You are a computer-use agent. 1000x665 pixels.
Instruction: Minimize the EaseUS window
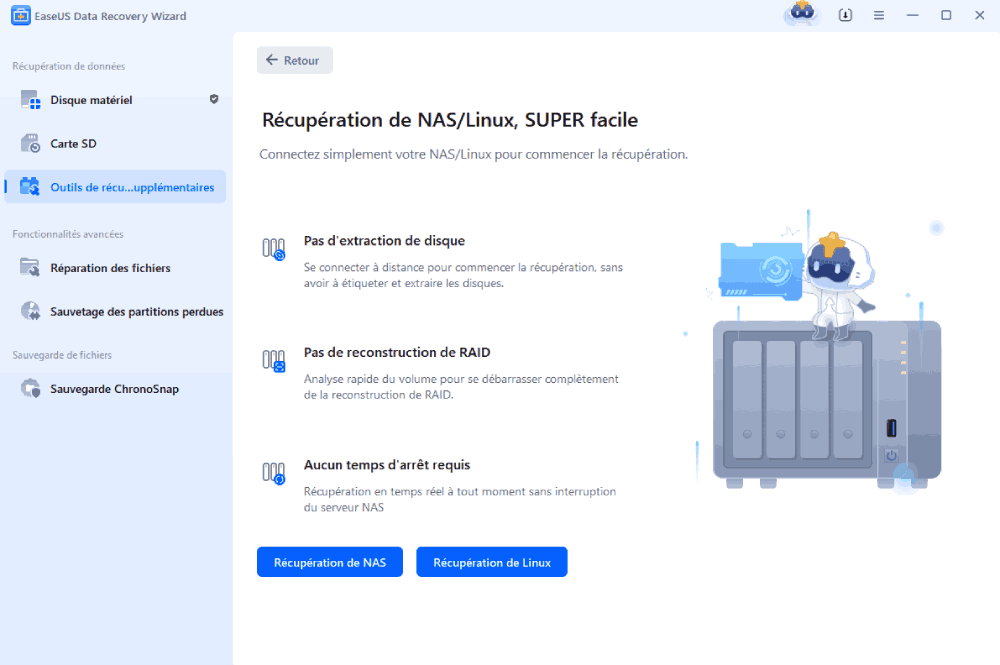pos(913,15)
